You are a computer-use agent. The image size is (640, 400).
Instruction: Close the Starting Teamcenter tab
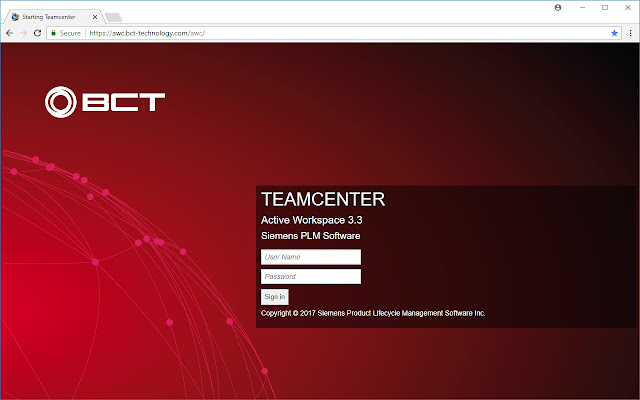pos(95,17)
